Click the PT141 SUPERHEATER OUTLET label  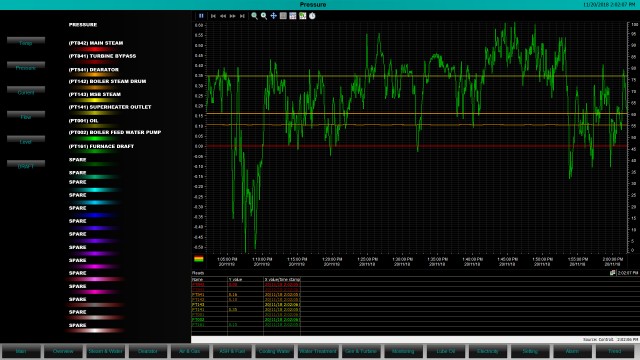110,107
